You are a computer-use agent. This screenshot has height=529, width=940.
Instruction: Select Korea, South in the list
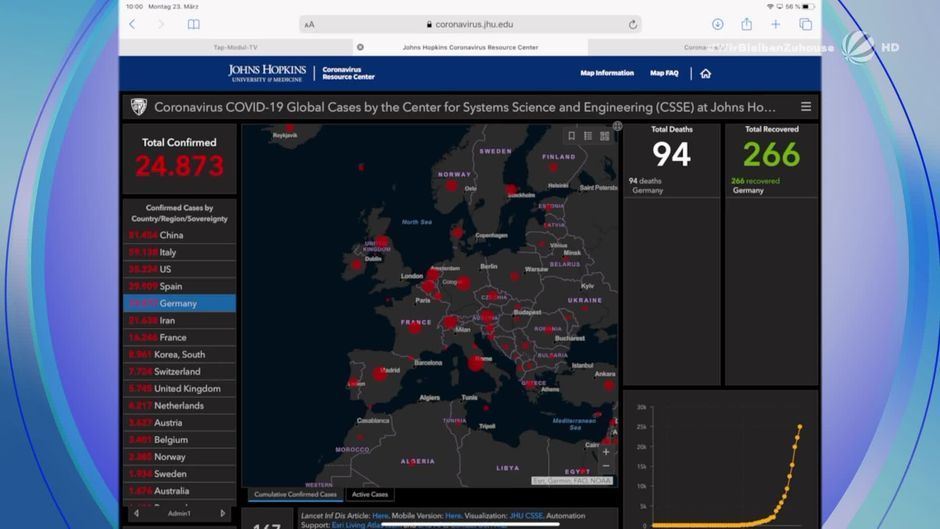179,354
